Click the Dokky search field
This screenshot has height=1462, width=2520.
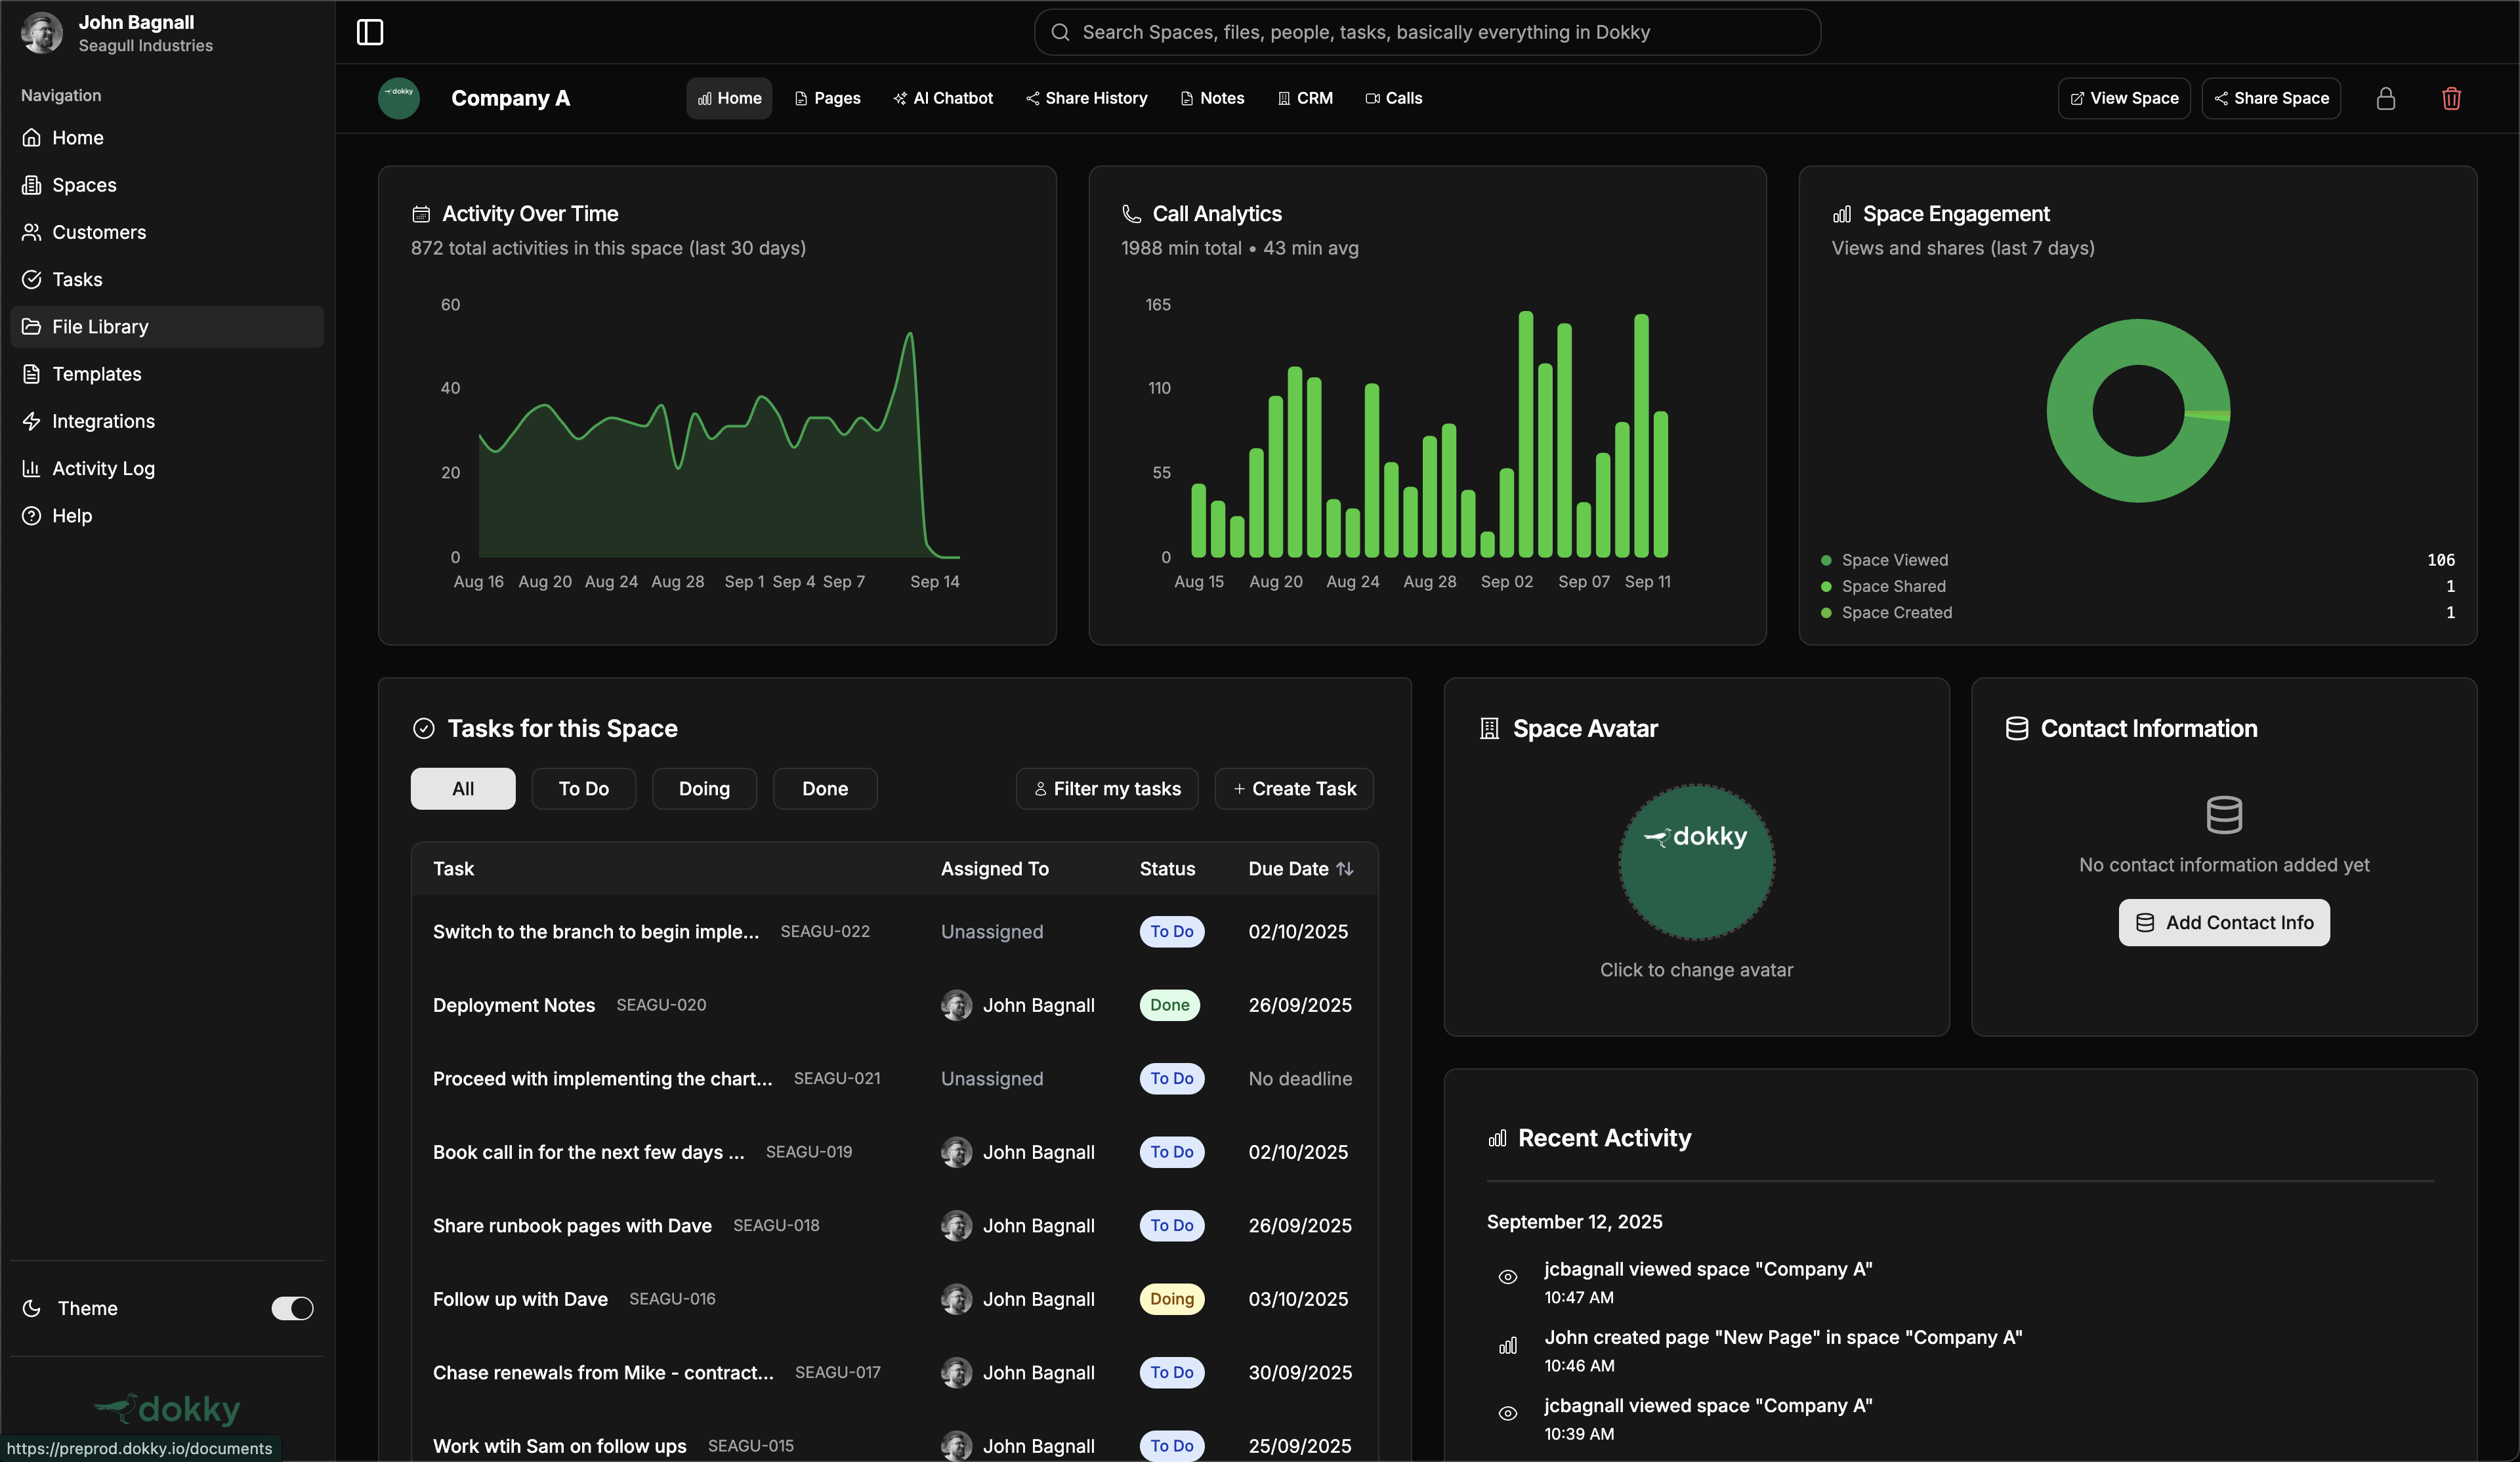[x=1427, y=32]
